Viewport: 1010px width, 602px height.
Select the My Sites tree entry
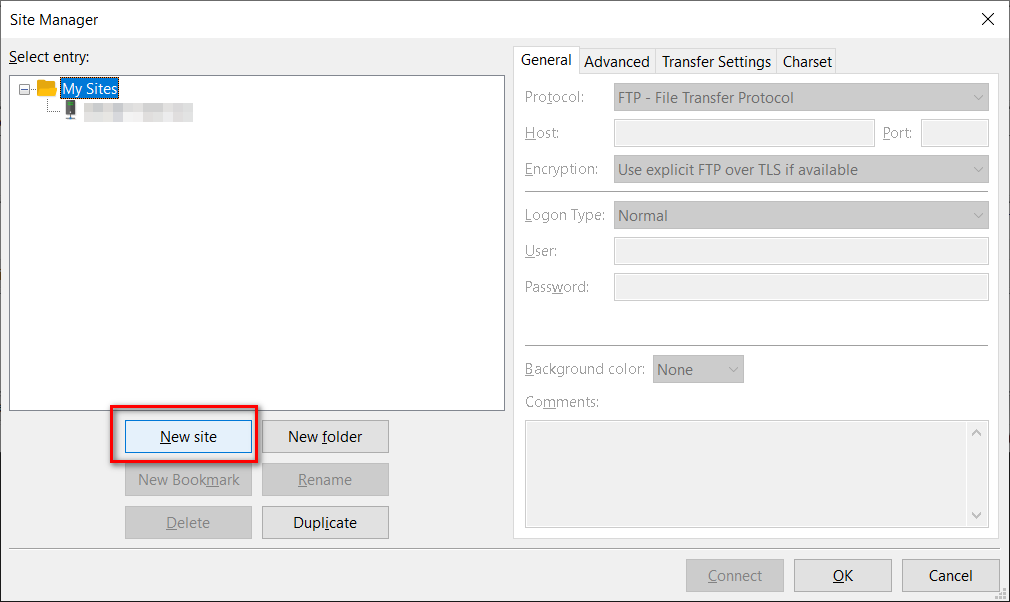coord(89,89)
